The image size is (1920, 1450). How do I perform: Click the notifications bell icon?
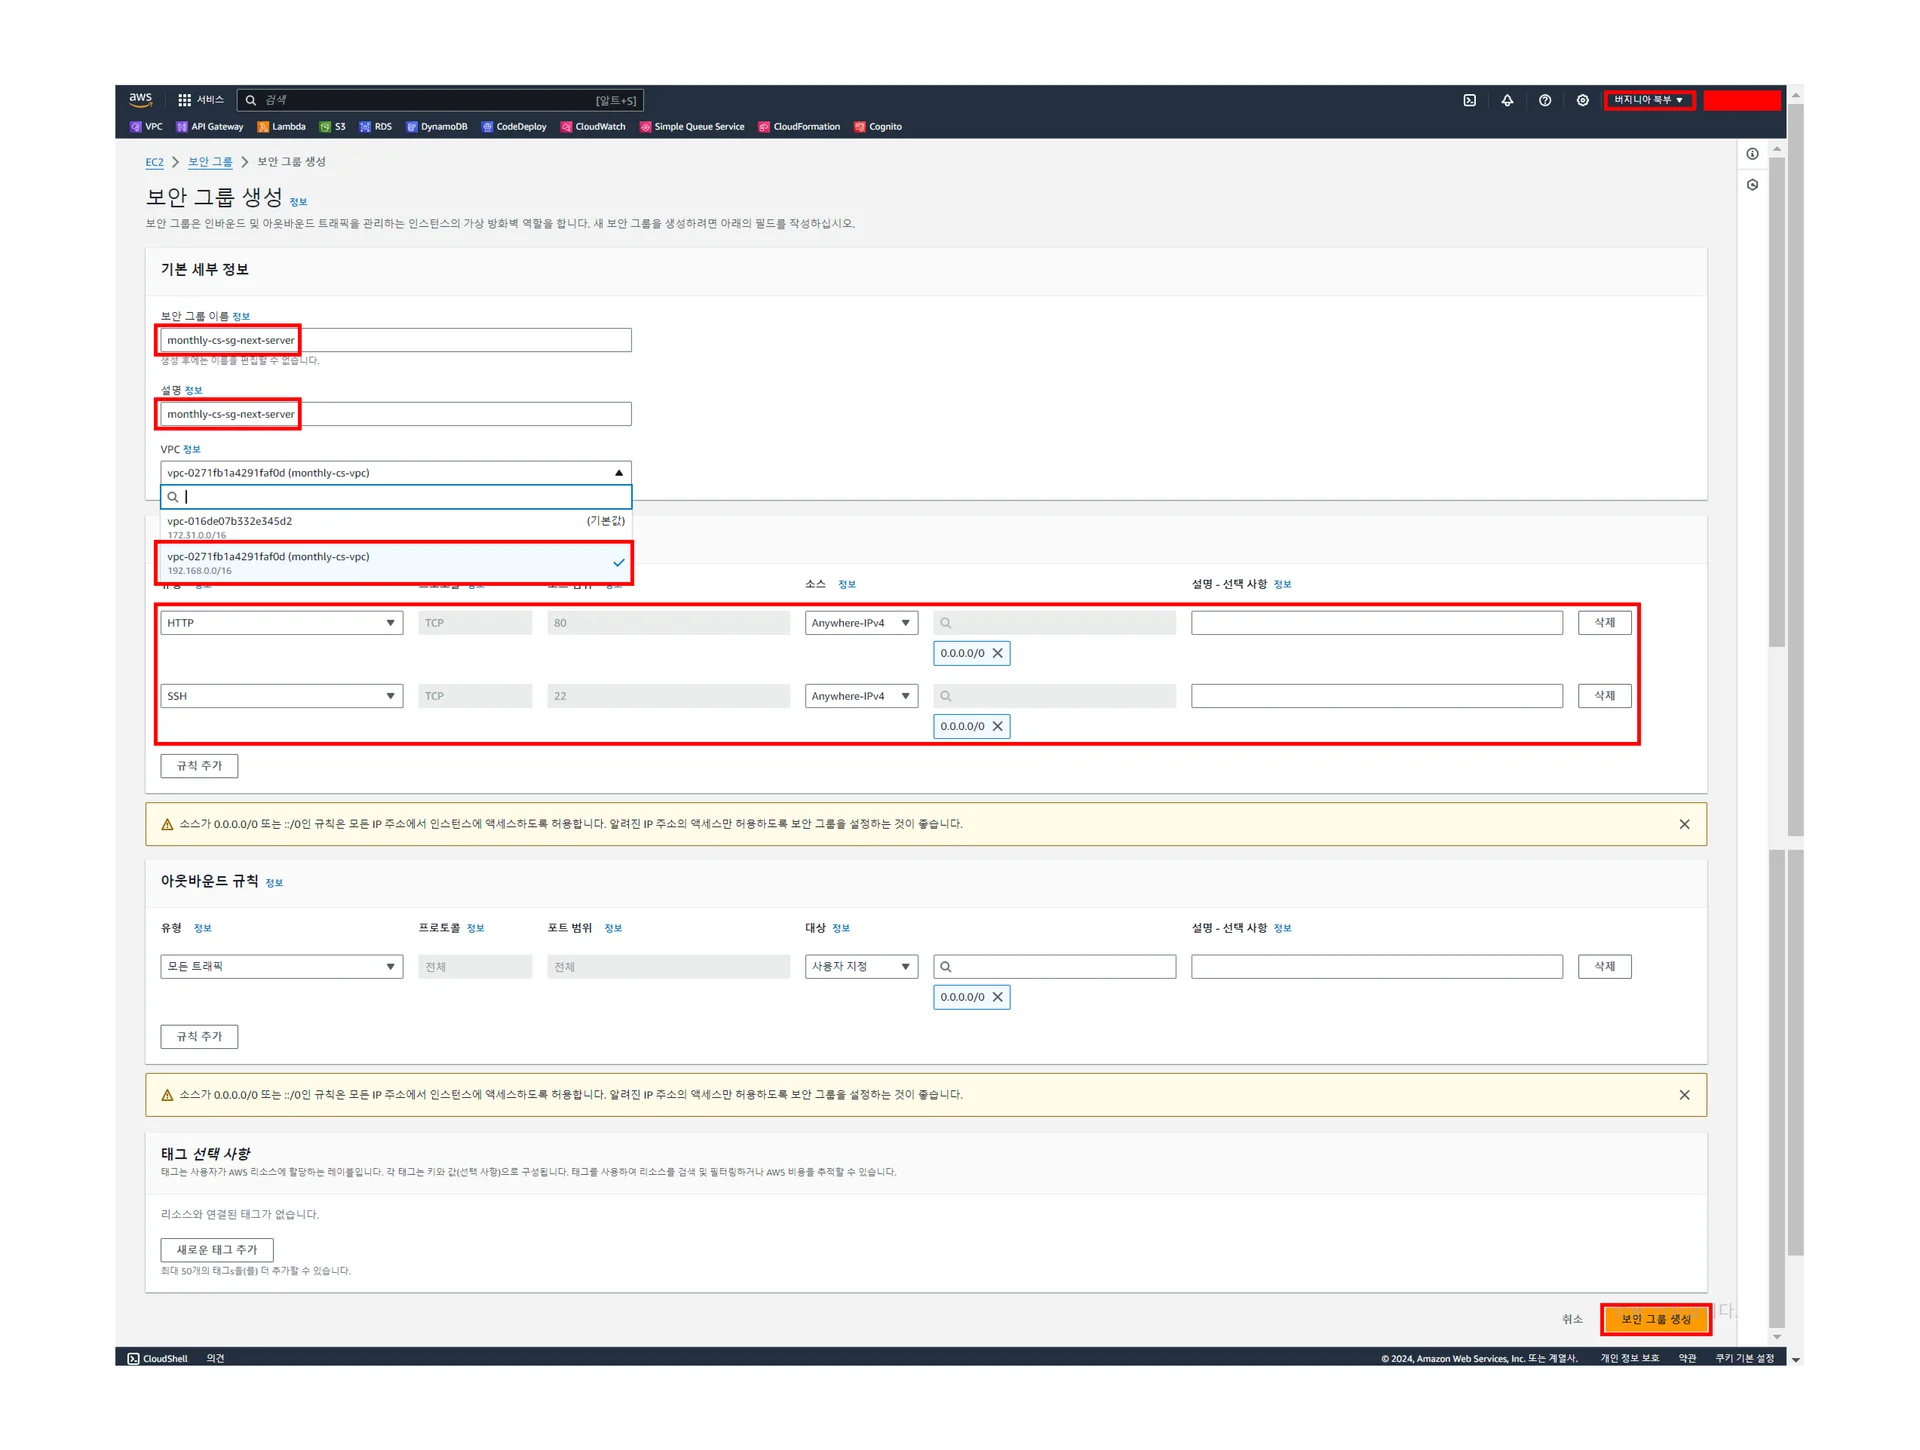tap(1507, 100)
